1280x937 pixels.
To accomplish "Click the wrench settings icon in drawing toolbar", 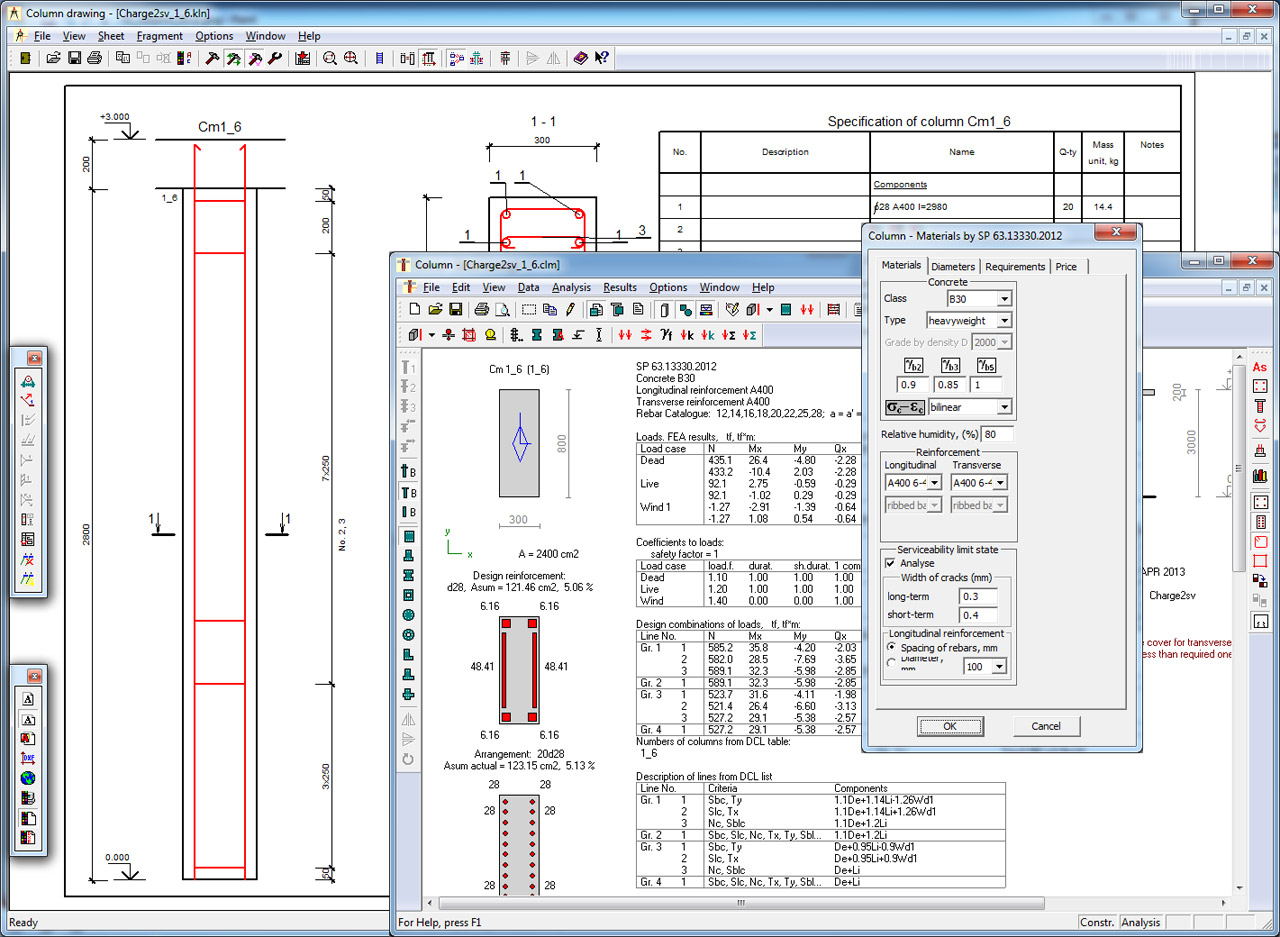I will [275, 58].
